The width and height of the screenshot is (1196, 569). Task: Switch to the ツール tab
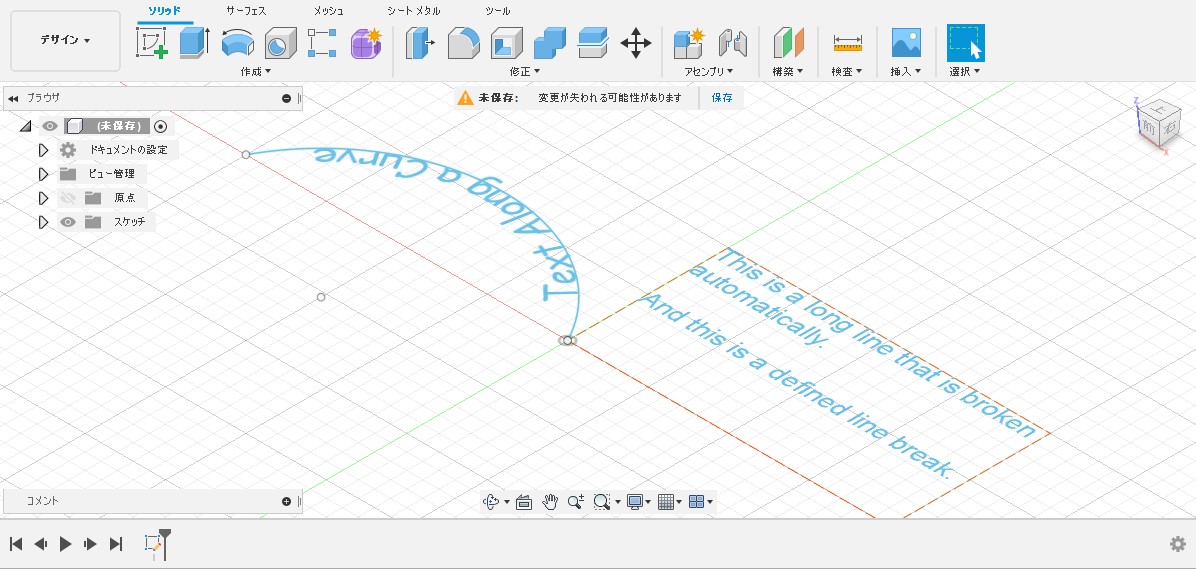(x=498, y=11)
